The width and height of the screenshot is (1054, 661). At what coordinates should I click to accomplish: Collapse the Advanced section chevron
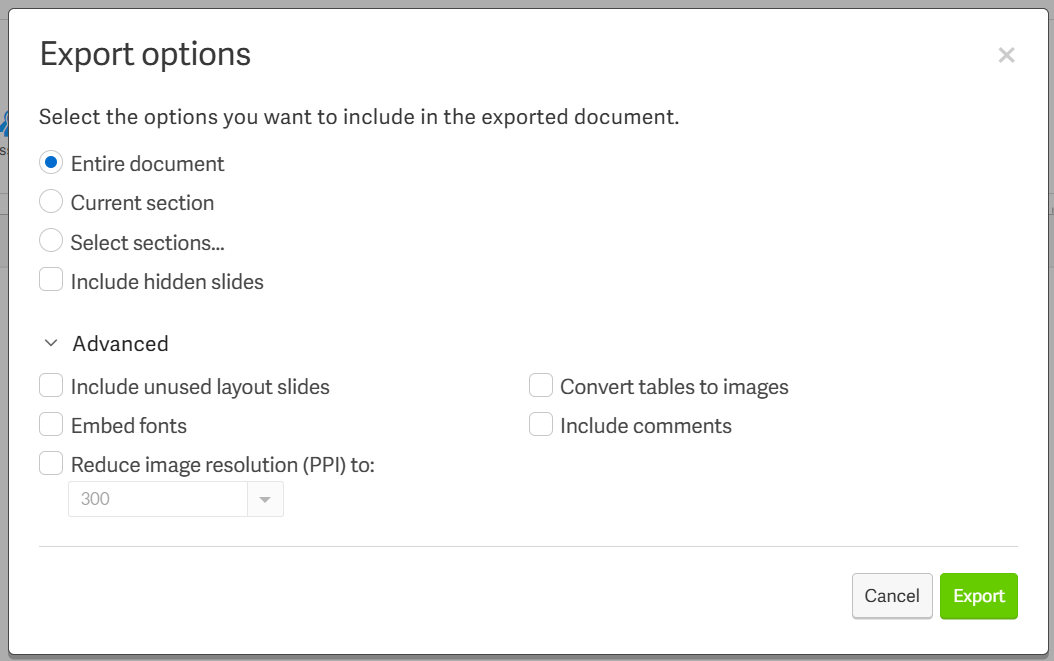[x=50, y=344]
